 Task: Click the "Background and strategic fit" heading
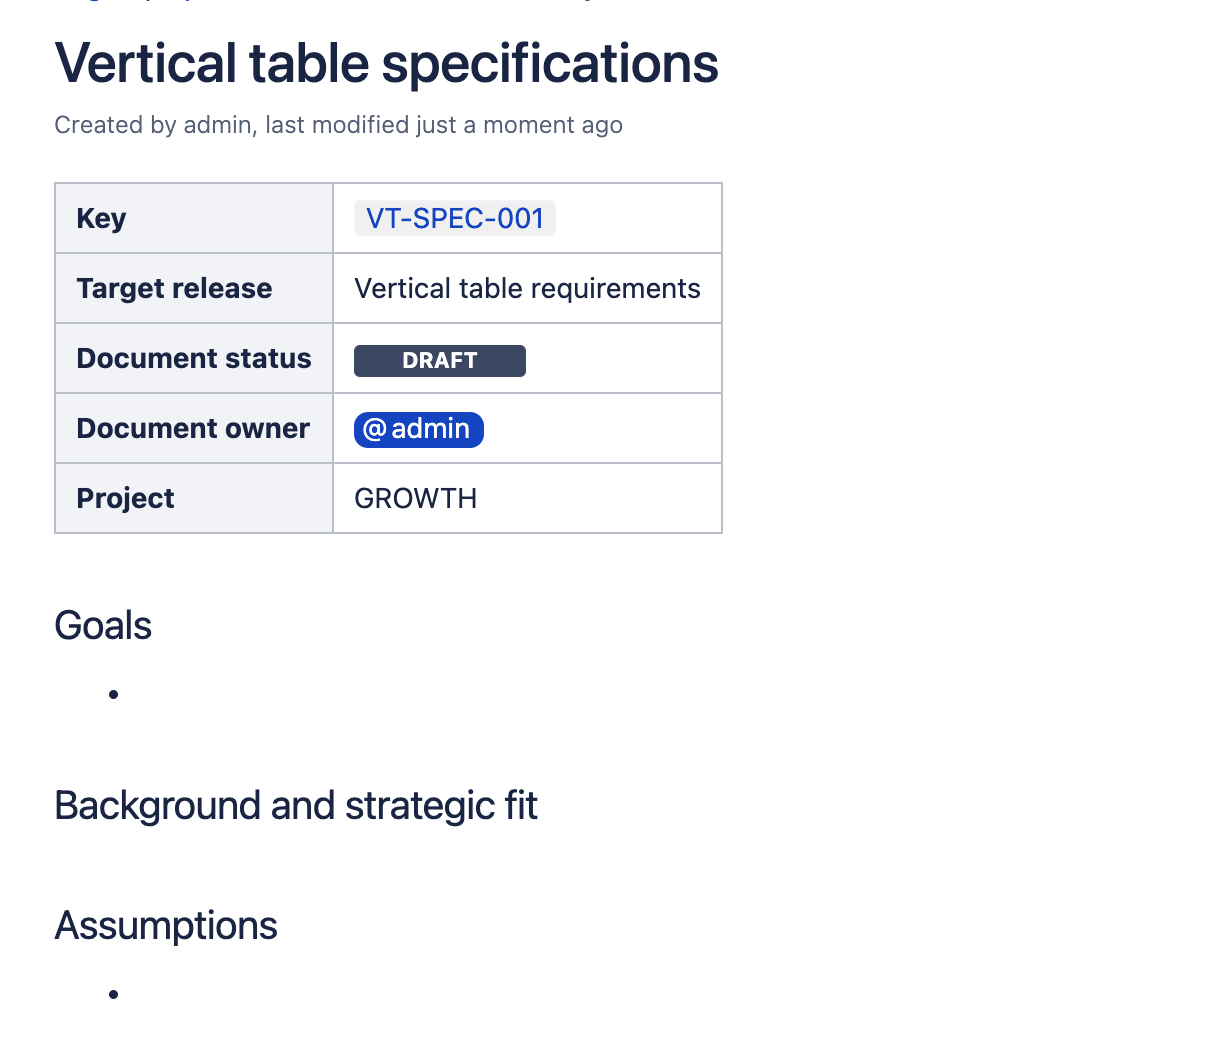click(x=296, y=806)
